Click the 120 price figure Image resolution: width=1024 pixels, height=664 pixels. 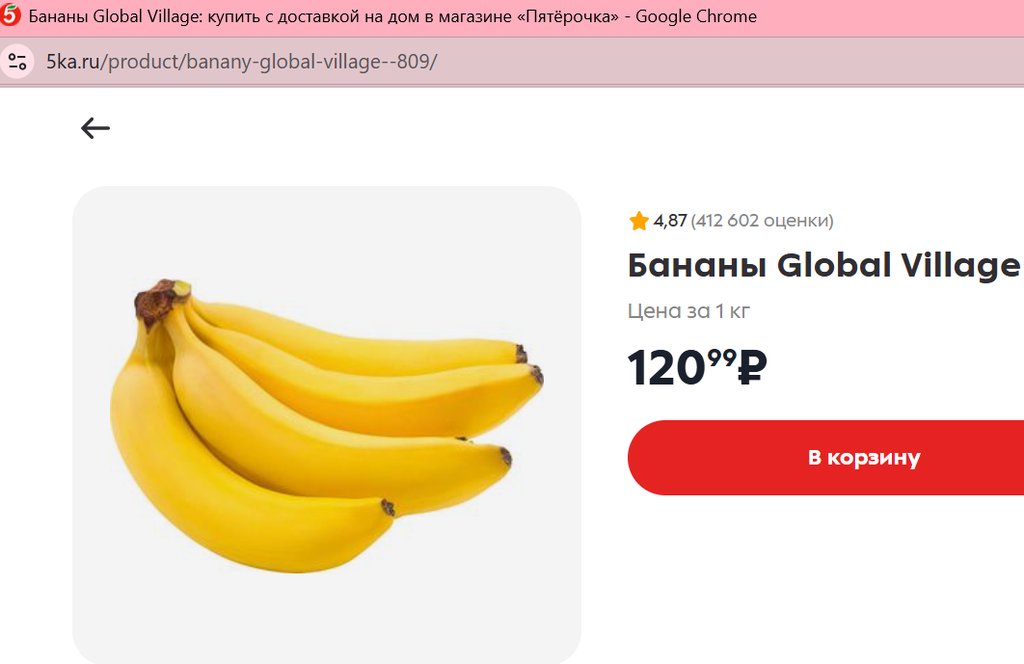click(666, 368)
